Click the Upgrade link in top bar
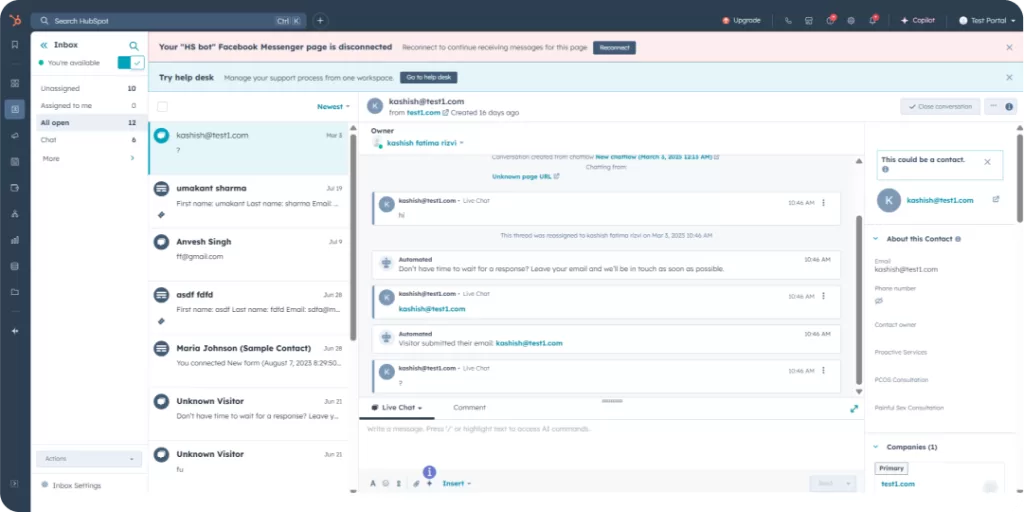The width and height of the screenshot is (1024, 512). 741,20
